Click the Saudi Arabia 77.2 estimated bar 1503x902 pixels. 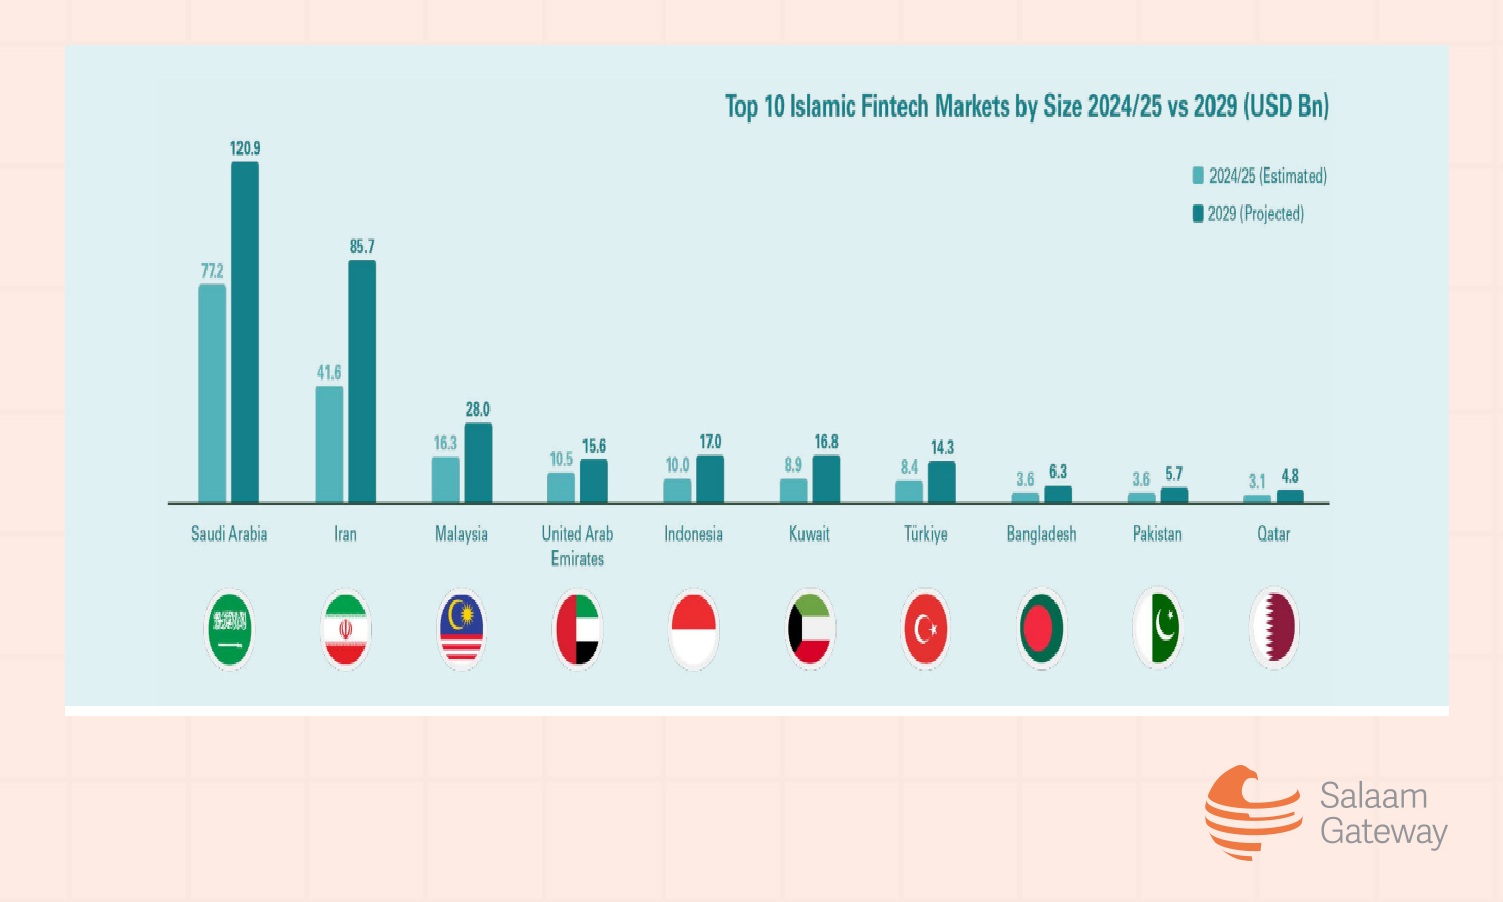(x=212, y=393)
